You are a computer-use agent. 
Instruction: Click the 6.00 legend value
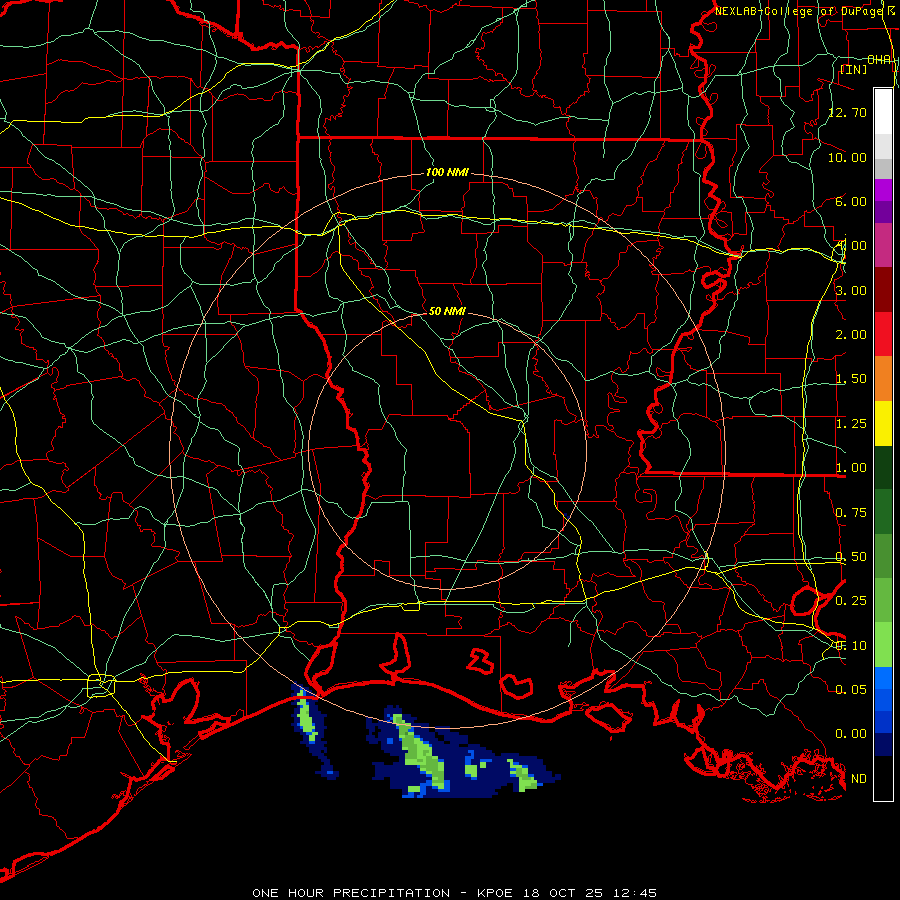[851, 201]
